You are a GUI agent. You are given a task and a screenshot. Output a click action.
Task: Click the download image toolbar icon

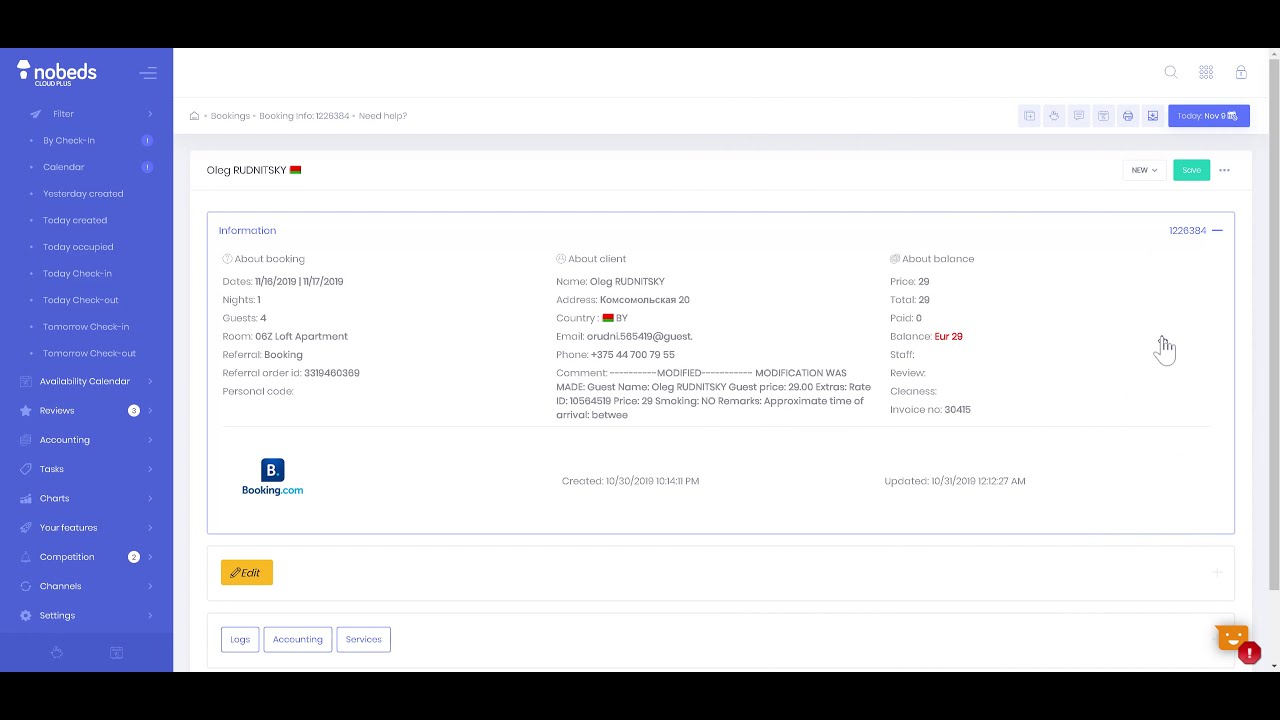click(1153, 116)
